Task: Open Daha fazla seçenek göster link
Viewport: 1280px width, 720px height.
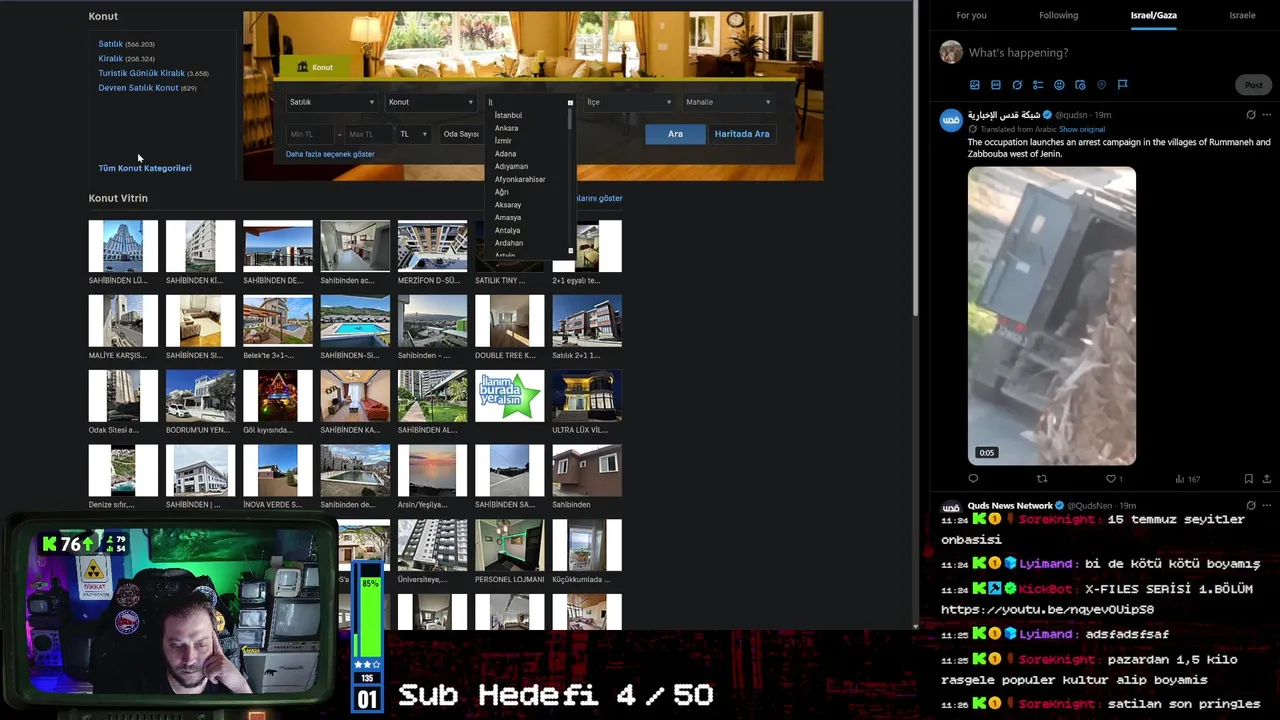Action: [x=330, y=154]
